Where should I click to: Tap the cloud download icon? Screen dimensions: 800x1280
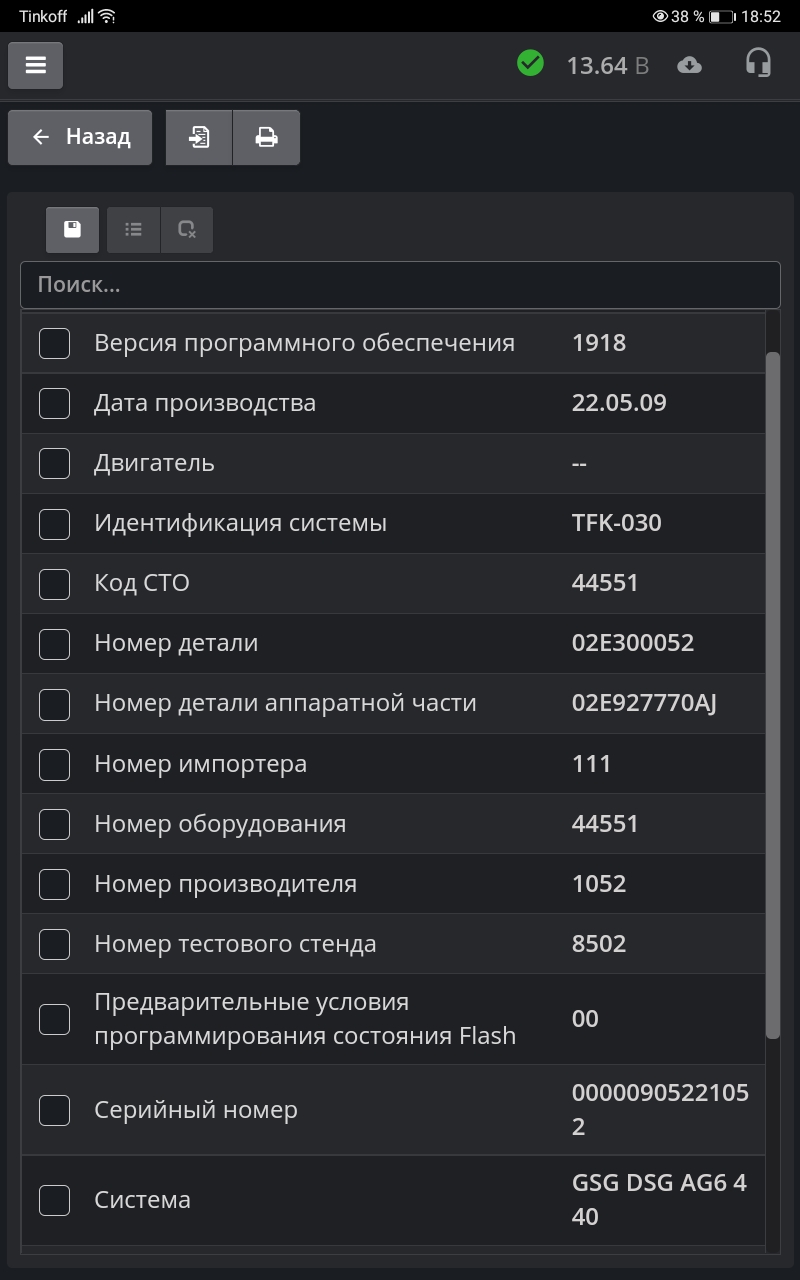pyautogui.click(x=689, y=66)
